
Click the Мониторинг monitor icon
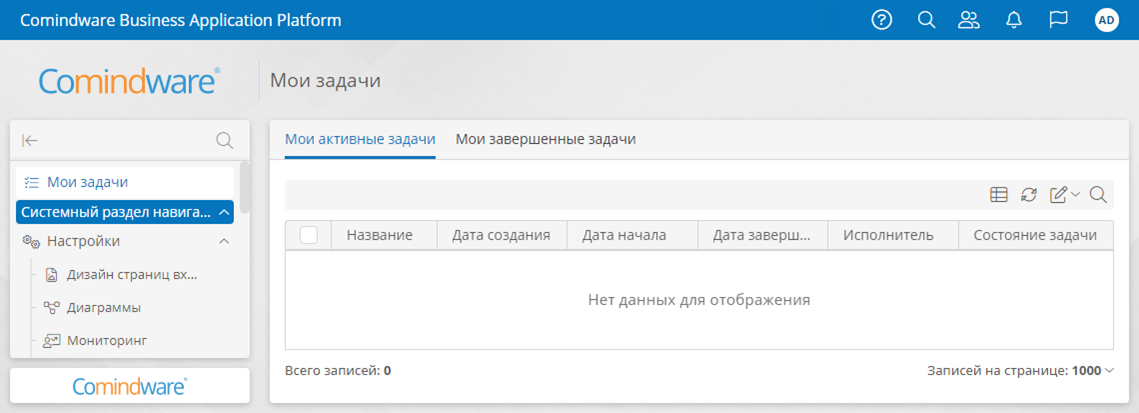pos(52,340)
